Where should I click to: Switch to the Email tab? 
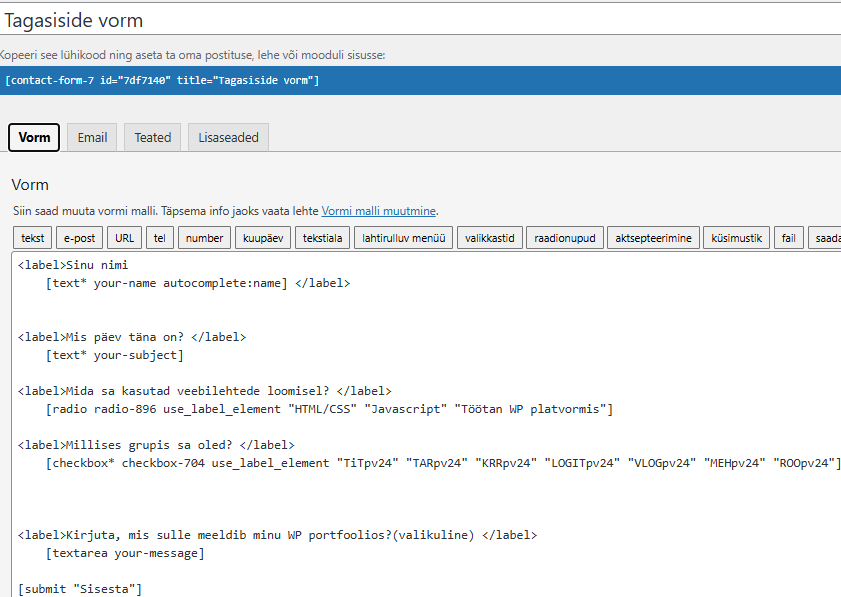pos(92,138)
